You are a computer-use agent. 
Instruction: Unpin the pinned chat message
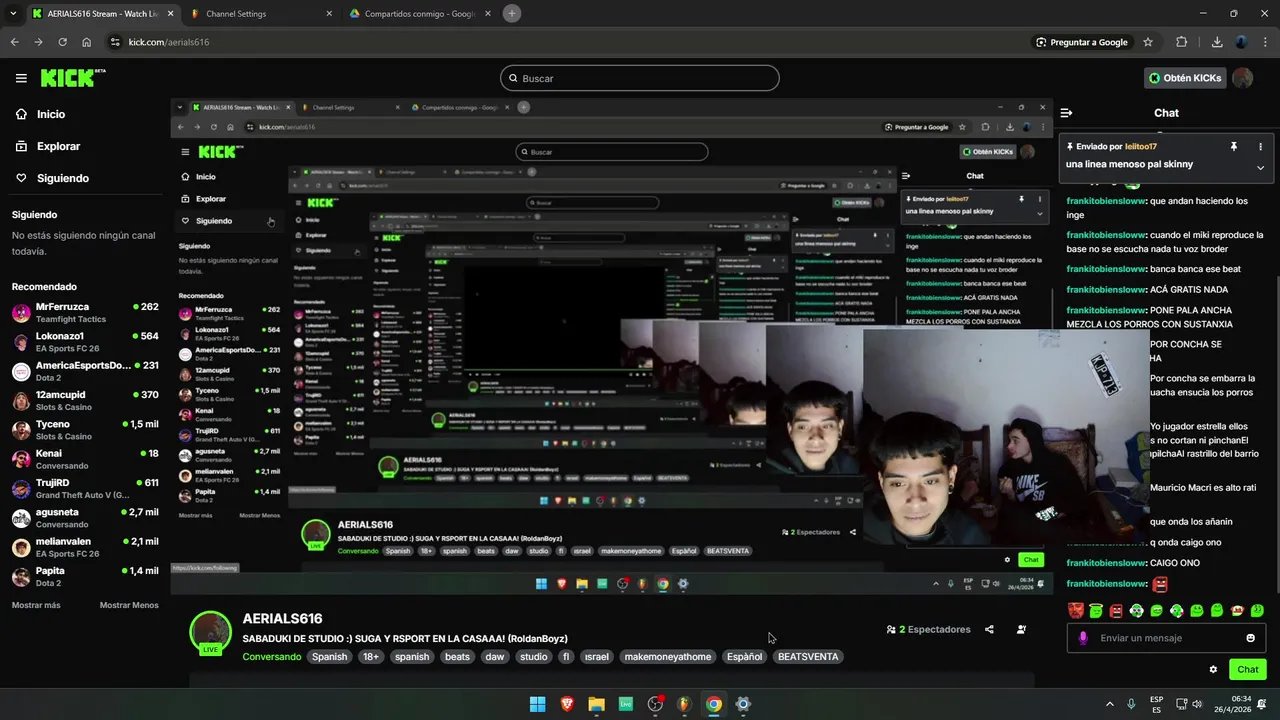click(x=1233, y=146)
